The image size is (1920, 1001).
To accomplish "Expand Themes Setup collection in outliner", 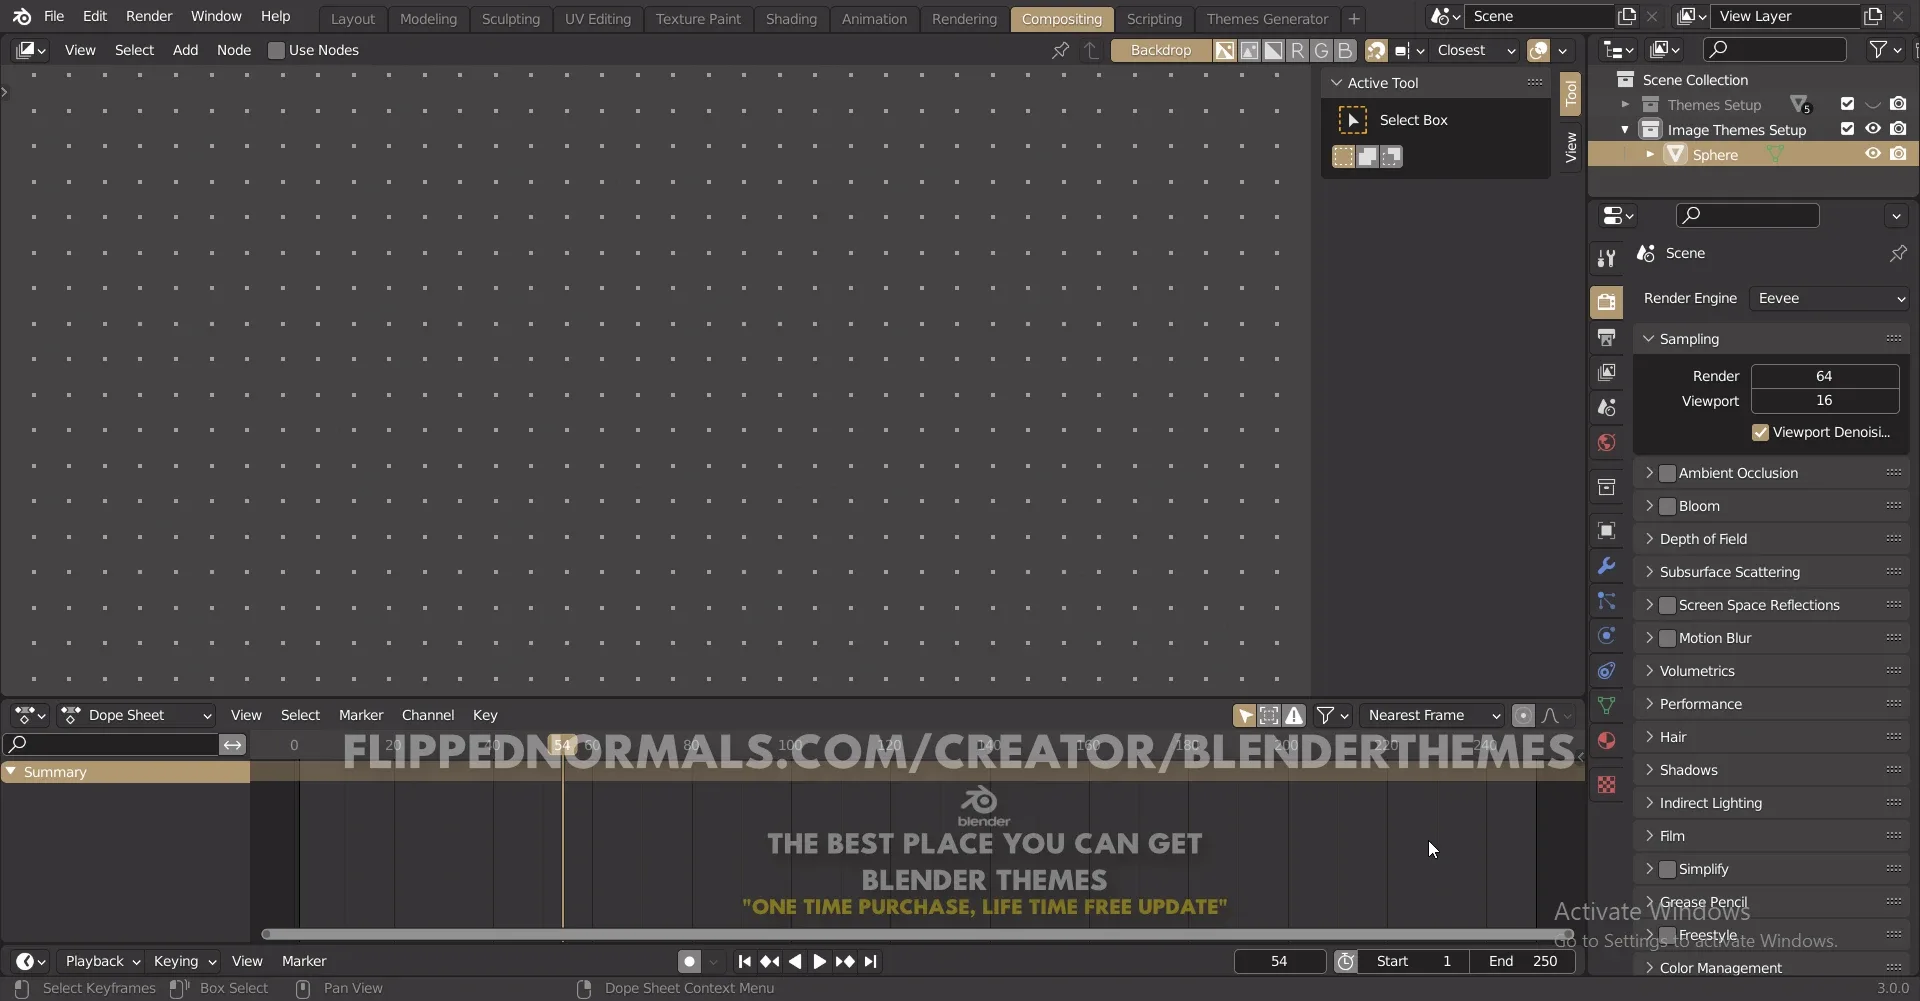I will pyautogui.click(x=1625, y=104).
